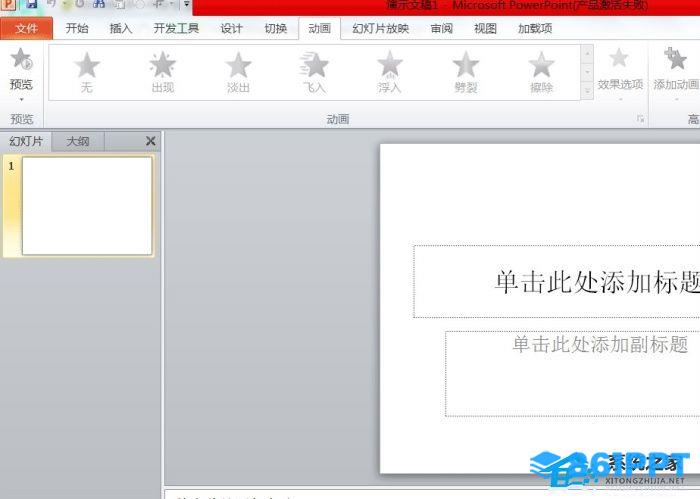
Task: Apply the 擦除 (Wipe) animation
Action: tap(542, 72)
